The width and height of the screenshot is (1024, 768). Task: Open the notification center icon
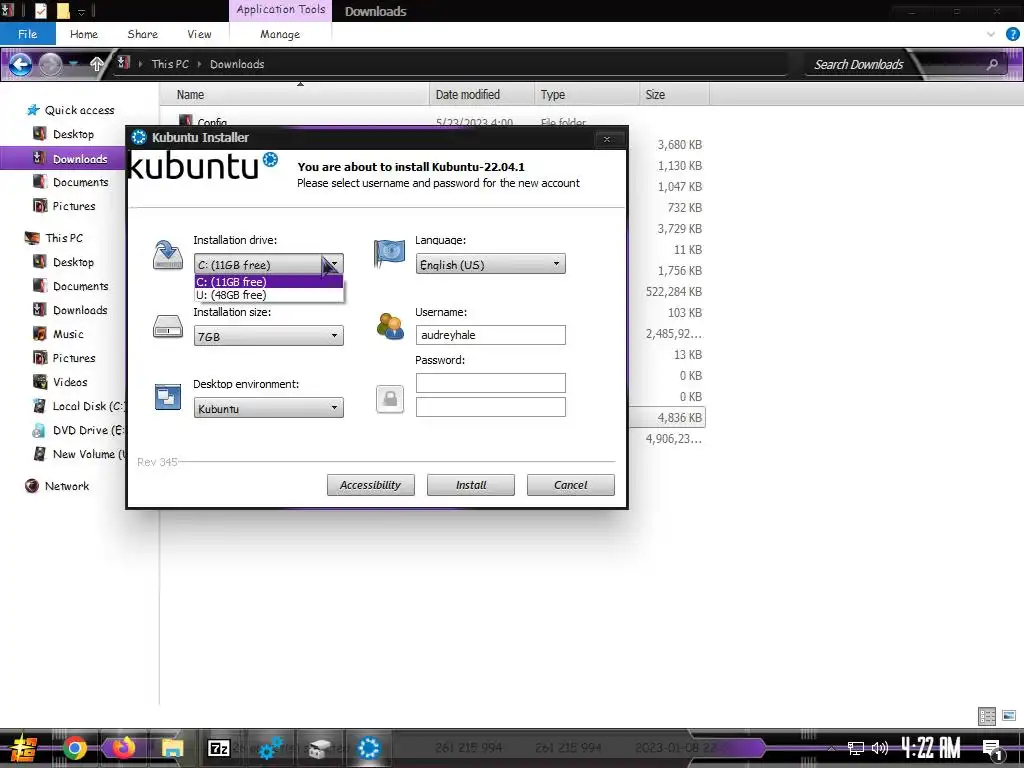[x=992, y=748]
